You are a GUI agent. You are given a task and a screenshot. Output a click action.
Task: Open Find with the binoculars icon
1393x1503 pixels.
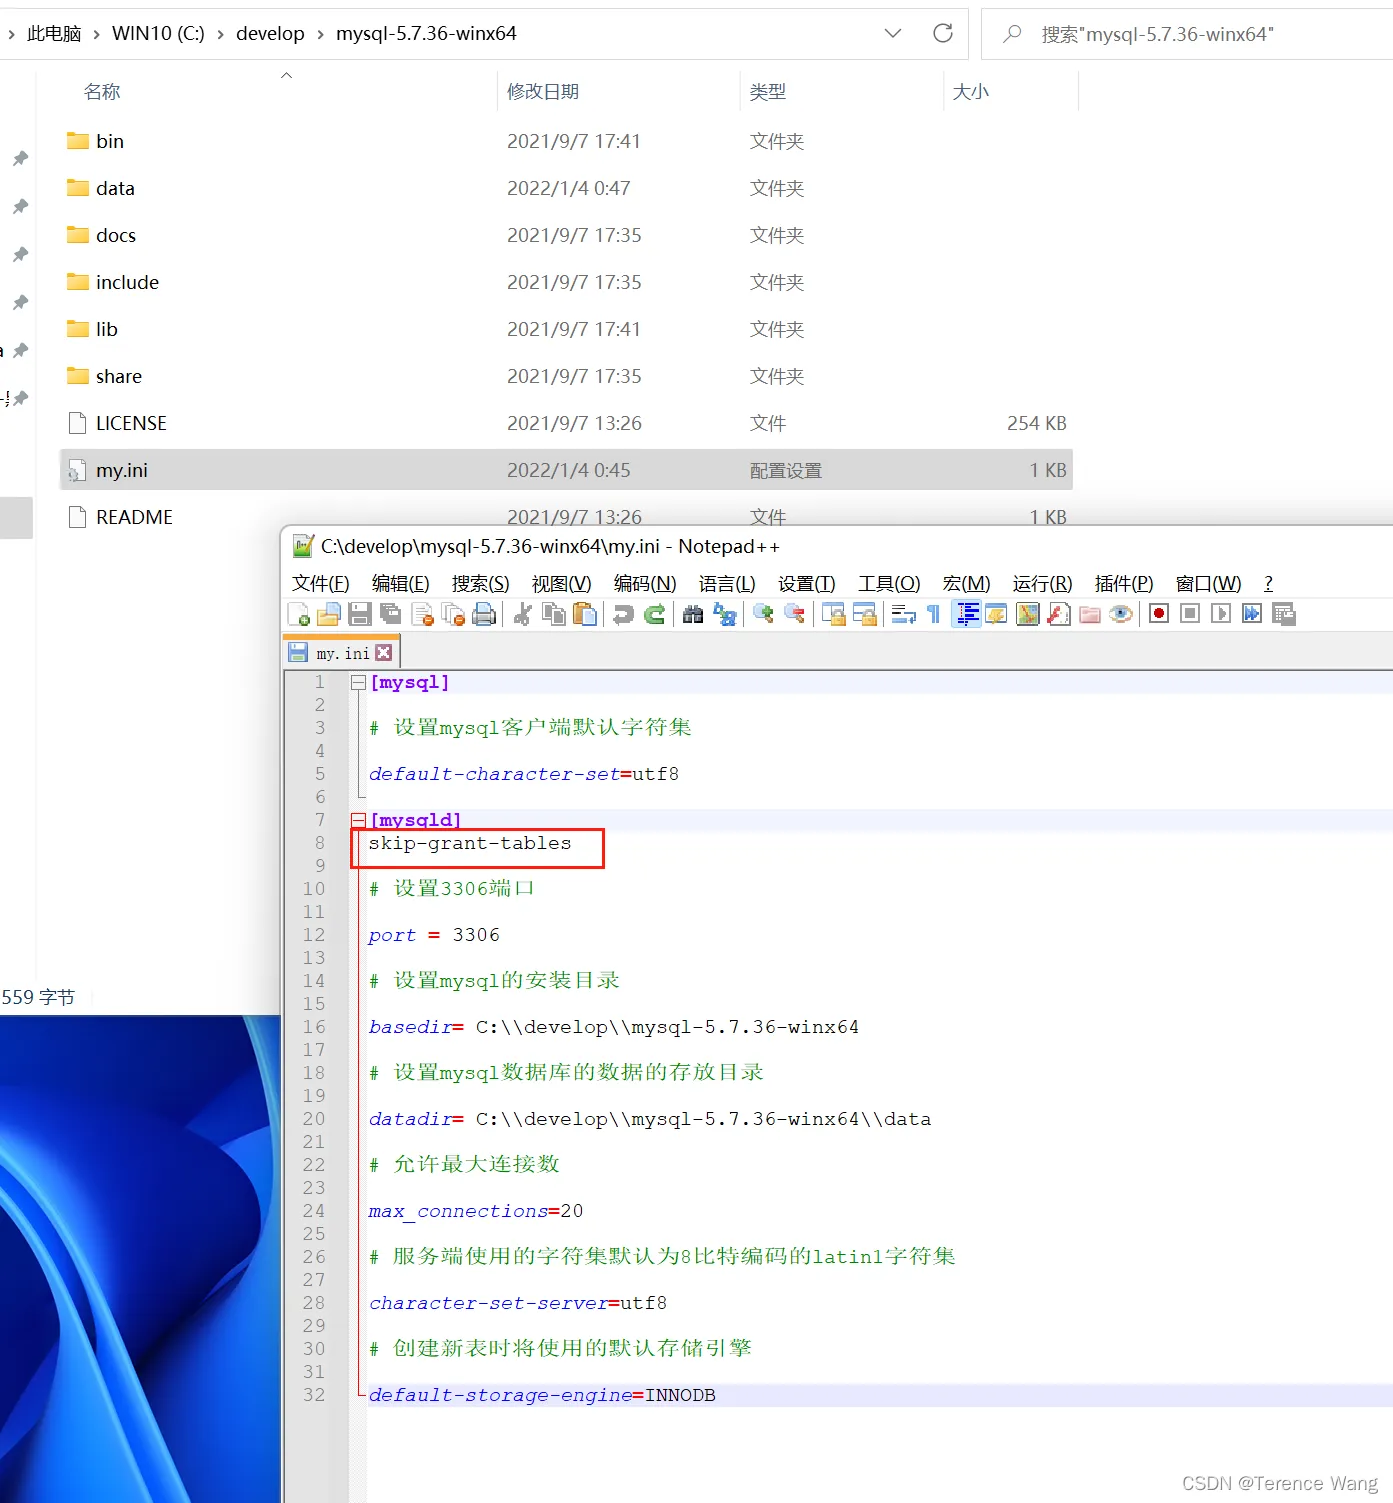click(x=693, y=614)
